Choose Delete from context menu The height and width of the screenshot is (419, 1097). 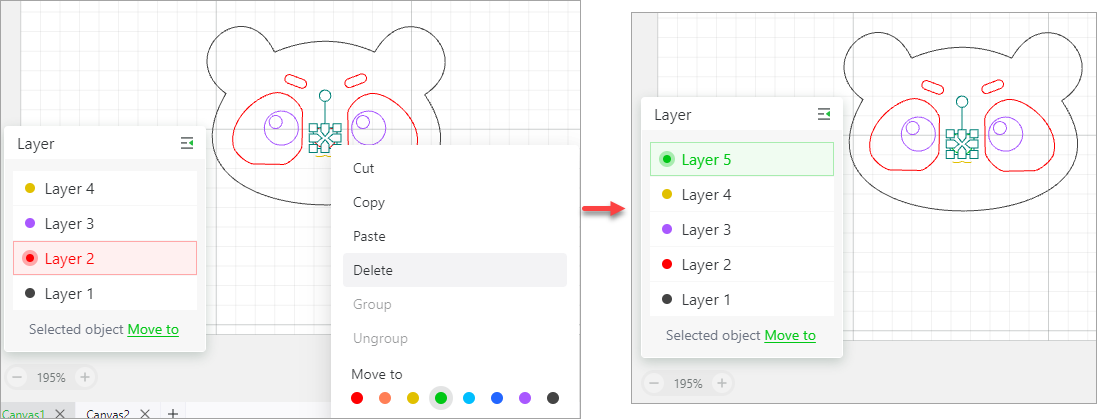(x=455, y=270)
